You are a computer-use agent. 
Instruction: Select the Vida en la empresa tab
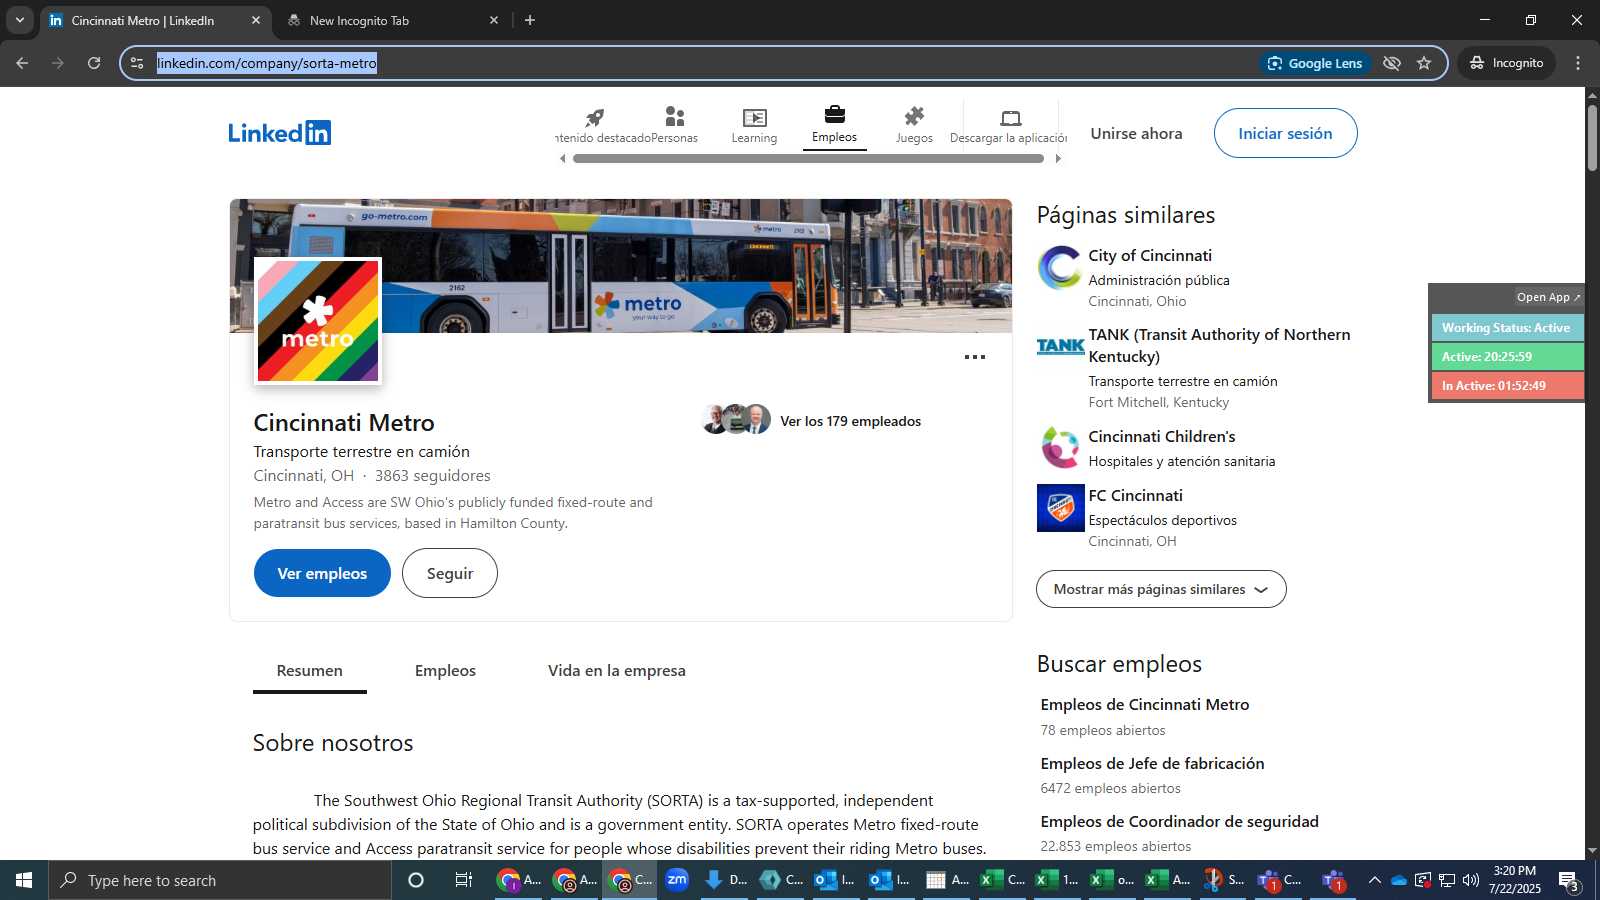pos(617,670)
